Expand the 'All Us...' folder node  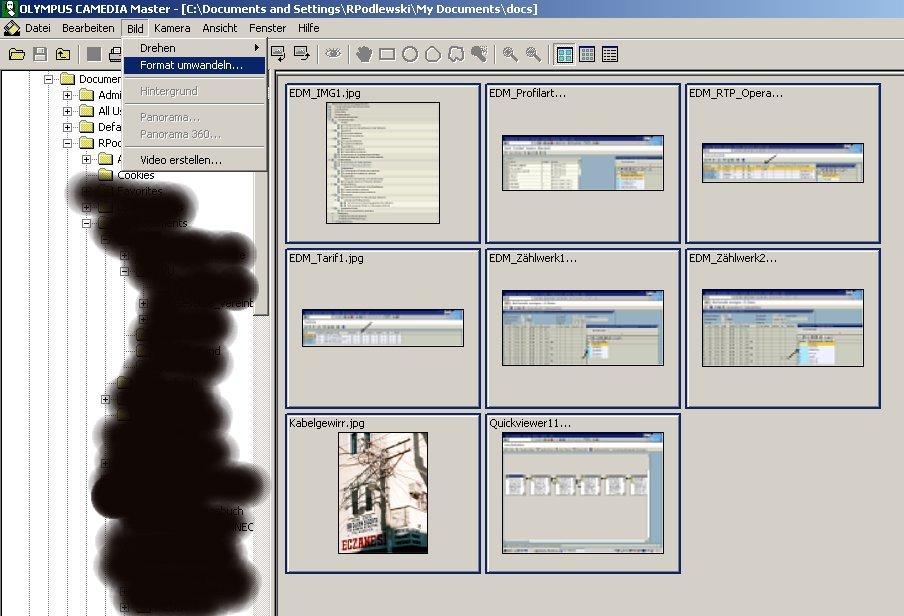(68, 111)
